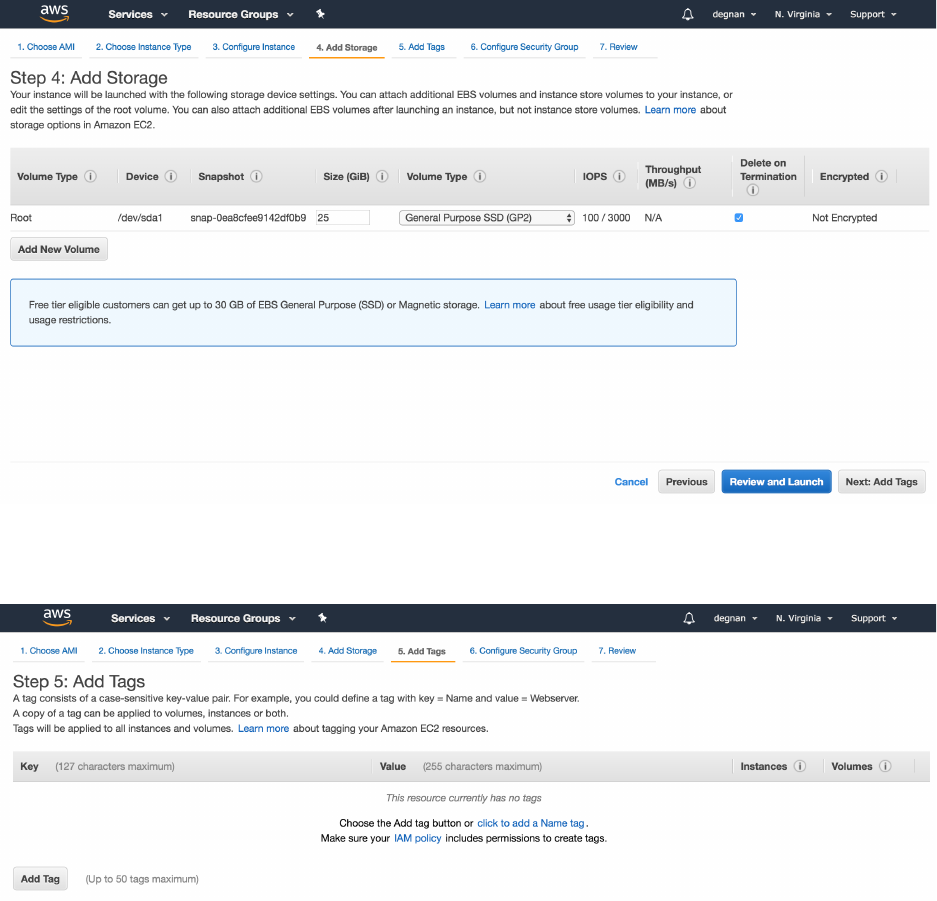The image size is (937, 901).
Task: Expand Services menu in the Add Tags header
Action: [140, 618]
